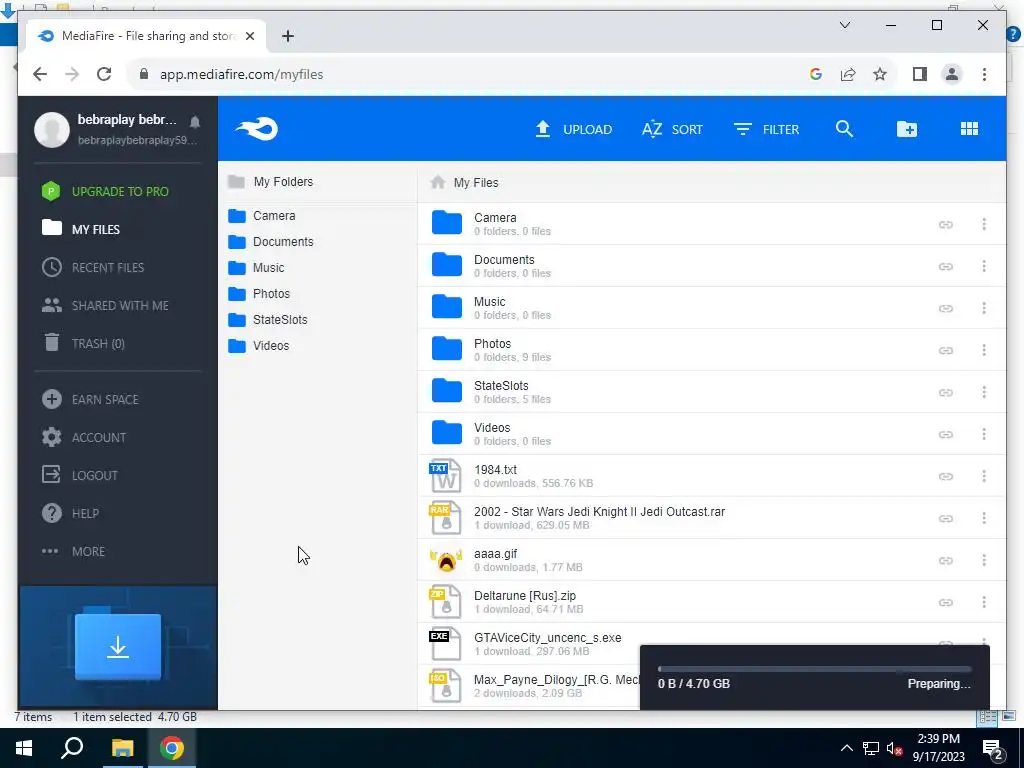
Task: Open more options for StateSlots folder
Action: pos(984,392)
